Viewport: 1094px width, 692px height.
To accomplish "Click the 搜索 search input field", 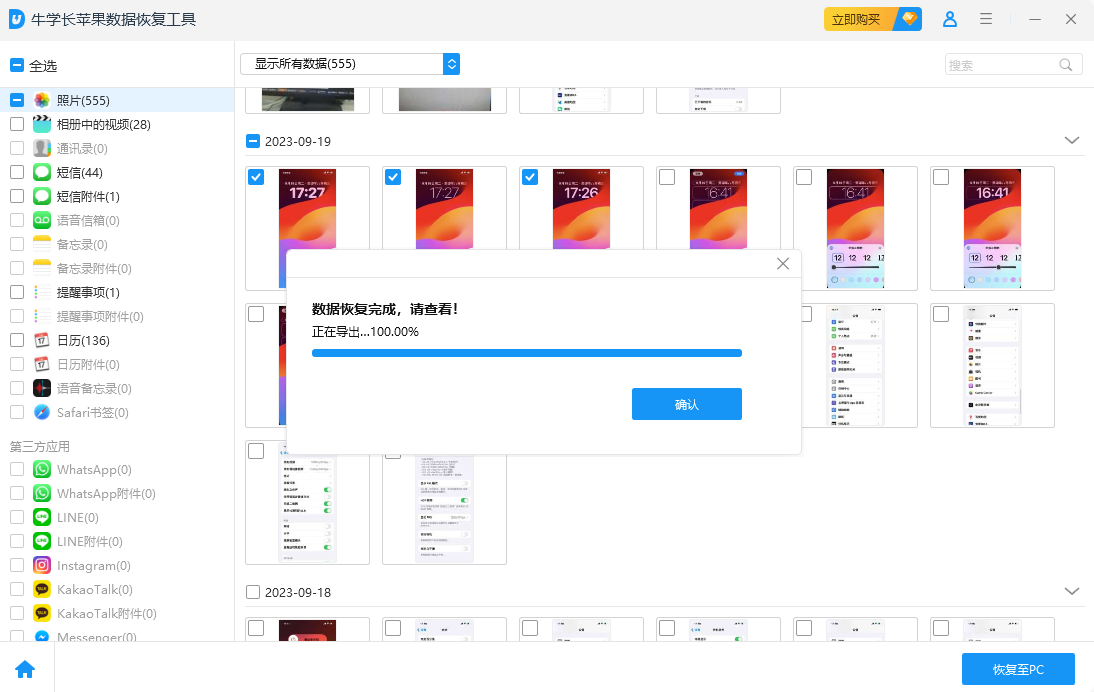I will [1005, 63].
